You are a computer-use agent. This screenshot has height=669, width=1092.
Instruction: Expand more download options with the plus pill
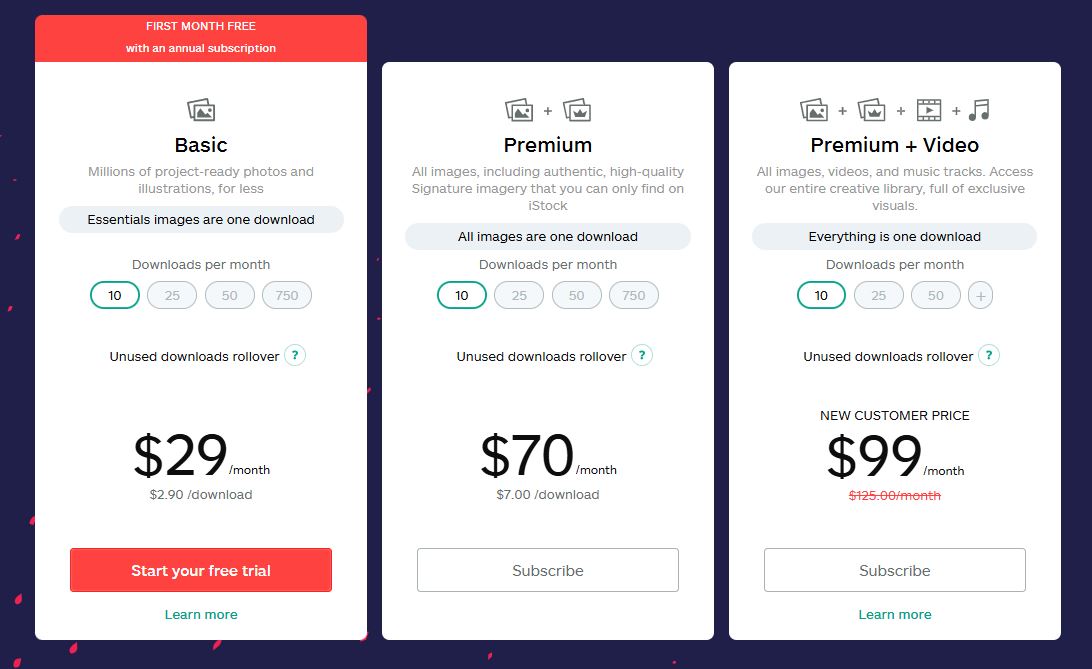pyautogui.click(x=980, y=295)
